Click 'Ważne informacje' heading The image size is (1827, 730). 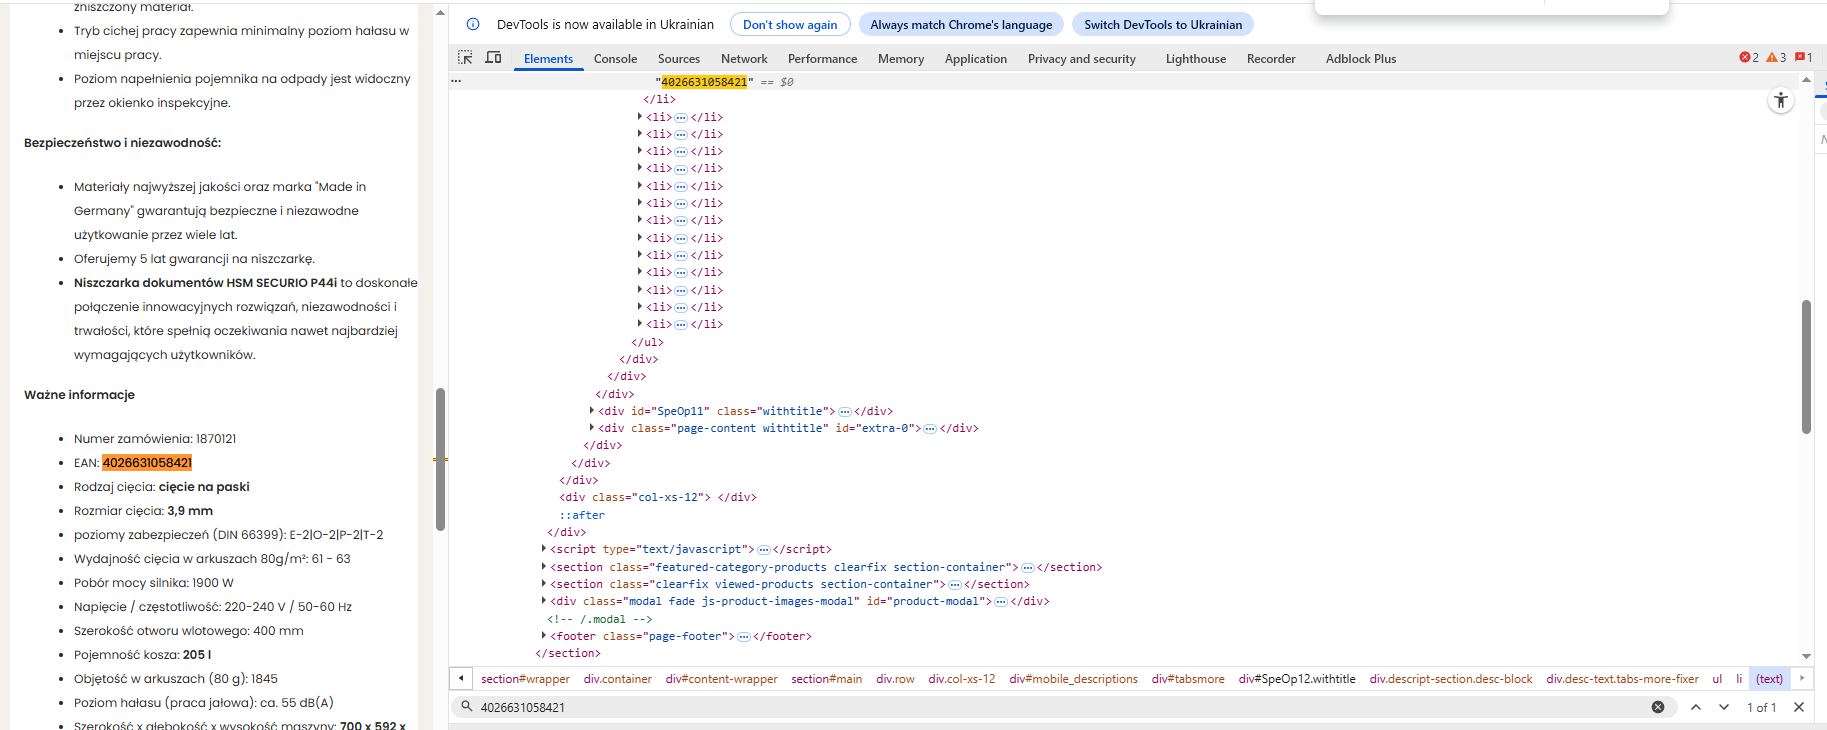pos(79,395)
